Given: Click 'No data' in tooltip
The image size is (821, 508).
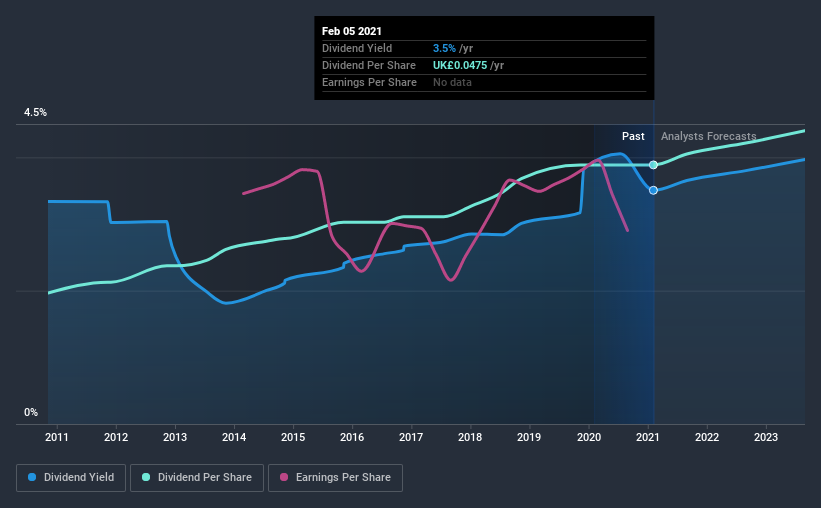Looking at the screenshot, I should tap(452, 82).
